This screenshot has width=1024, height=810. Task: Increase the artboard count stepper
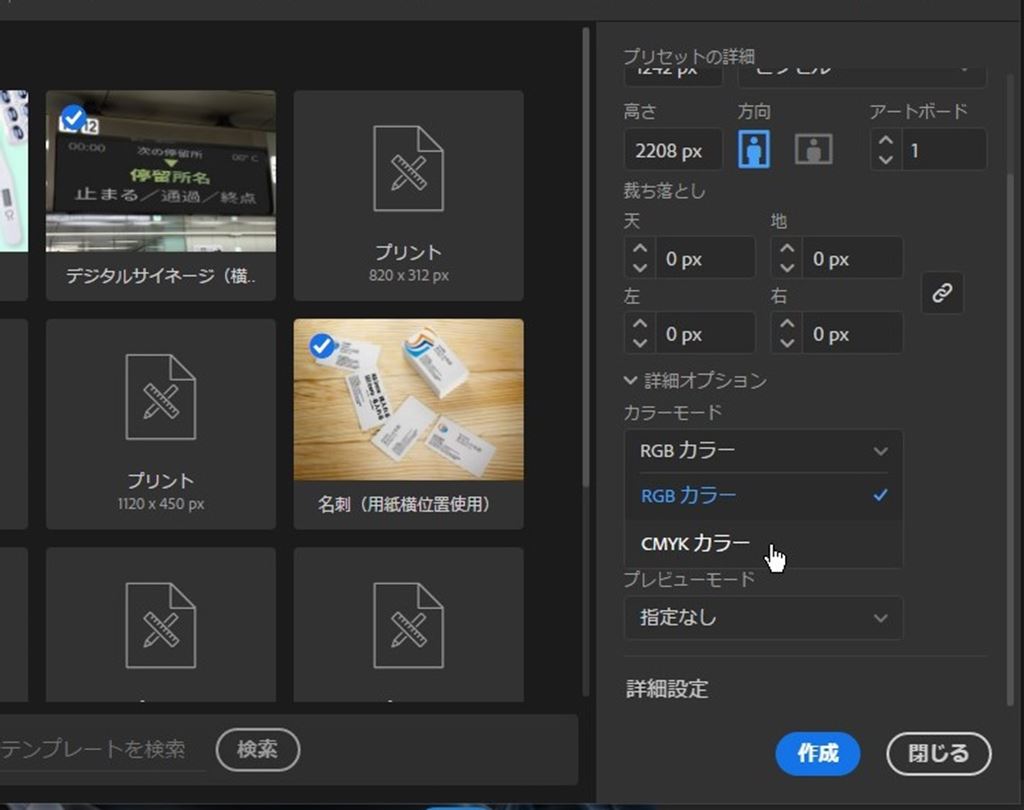[x=885, y=141]
